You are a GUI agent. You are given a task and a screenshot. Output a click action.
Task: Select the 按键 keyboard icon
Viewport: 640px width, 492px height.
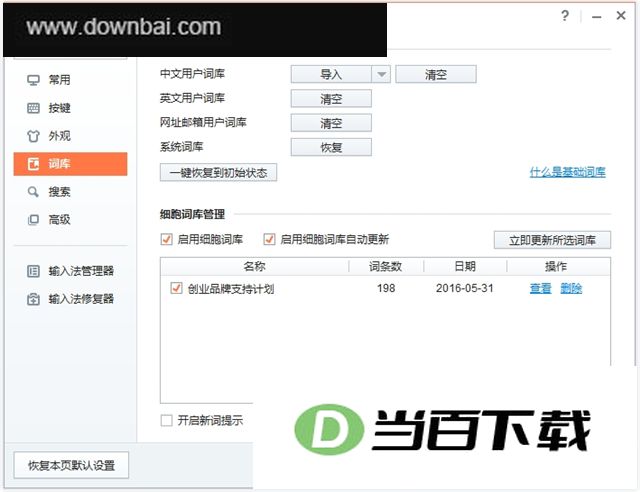[x=33, y=108]
